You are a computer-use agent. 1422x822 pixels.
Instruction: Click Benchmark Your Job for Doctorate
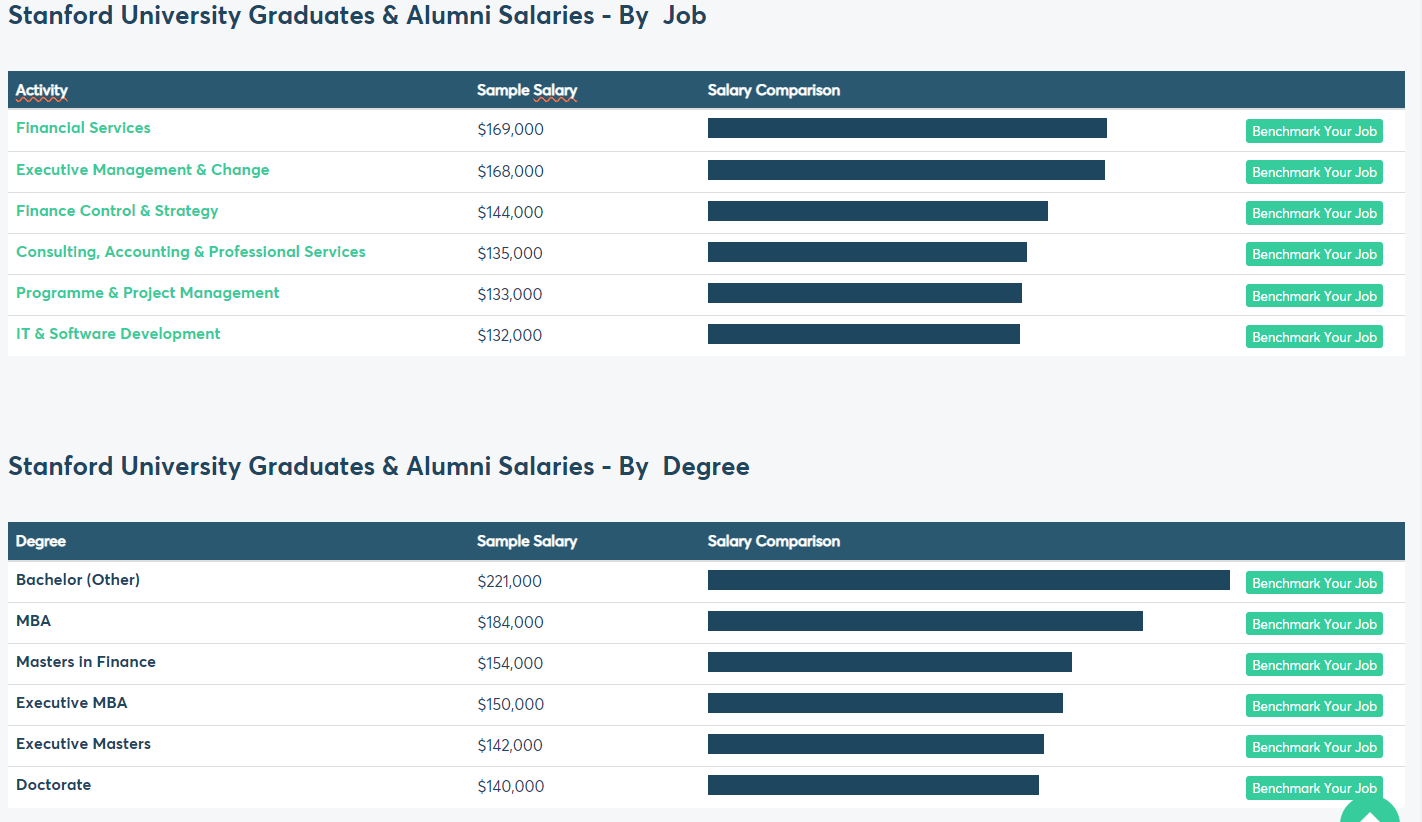click(x=1314, y=788)
